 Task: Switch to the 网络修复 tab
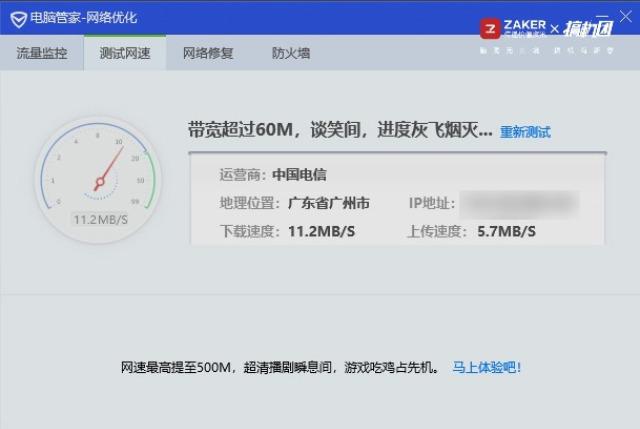208,53
